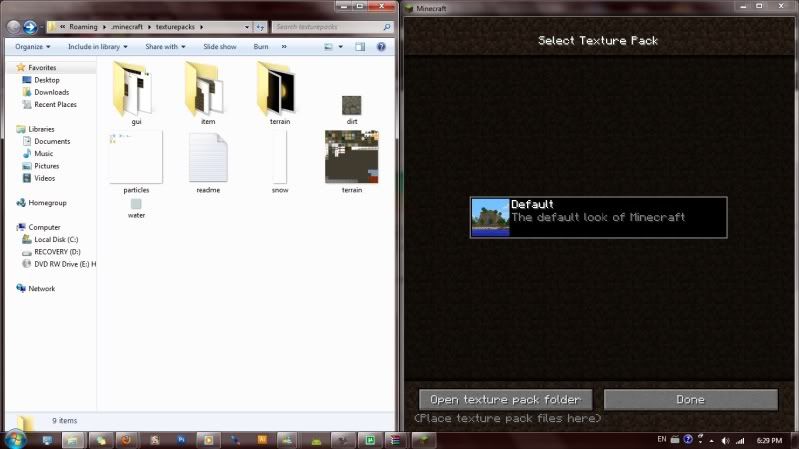This screenshot has height=449, width=799.
Task: Open Network in navigation pane
Action: click(x=41, y=288)
